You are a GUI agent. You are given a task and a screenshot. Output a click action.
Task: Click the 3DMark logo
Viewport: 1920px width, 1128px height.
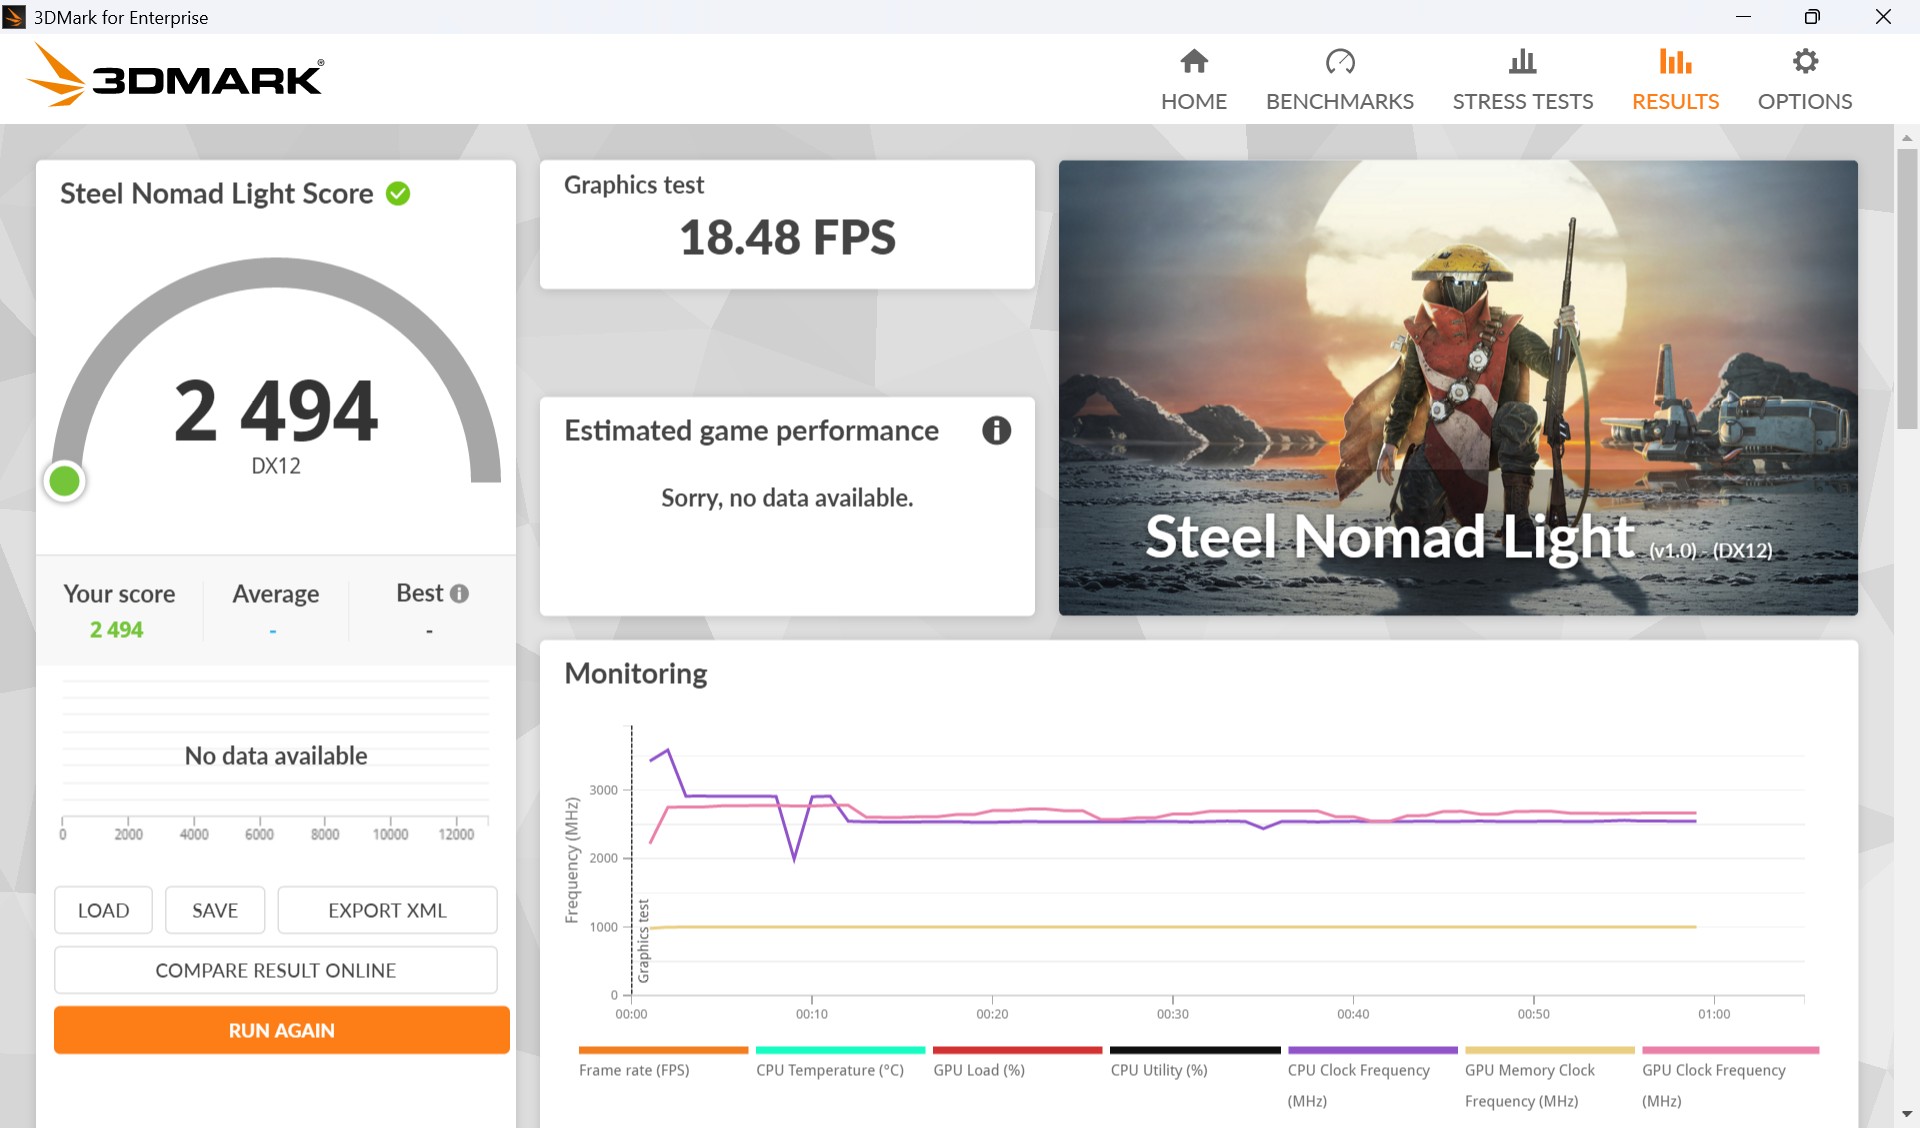(175, 76)
